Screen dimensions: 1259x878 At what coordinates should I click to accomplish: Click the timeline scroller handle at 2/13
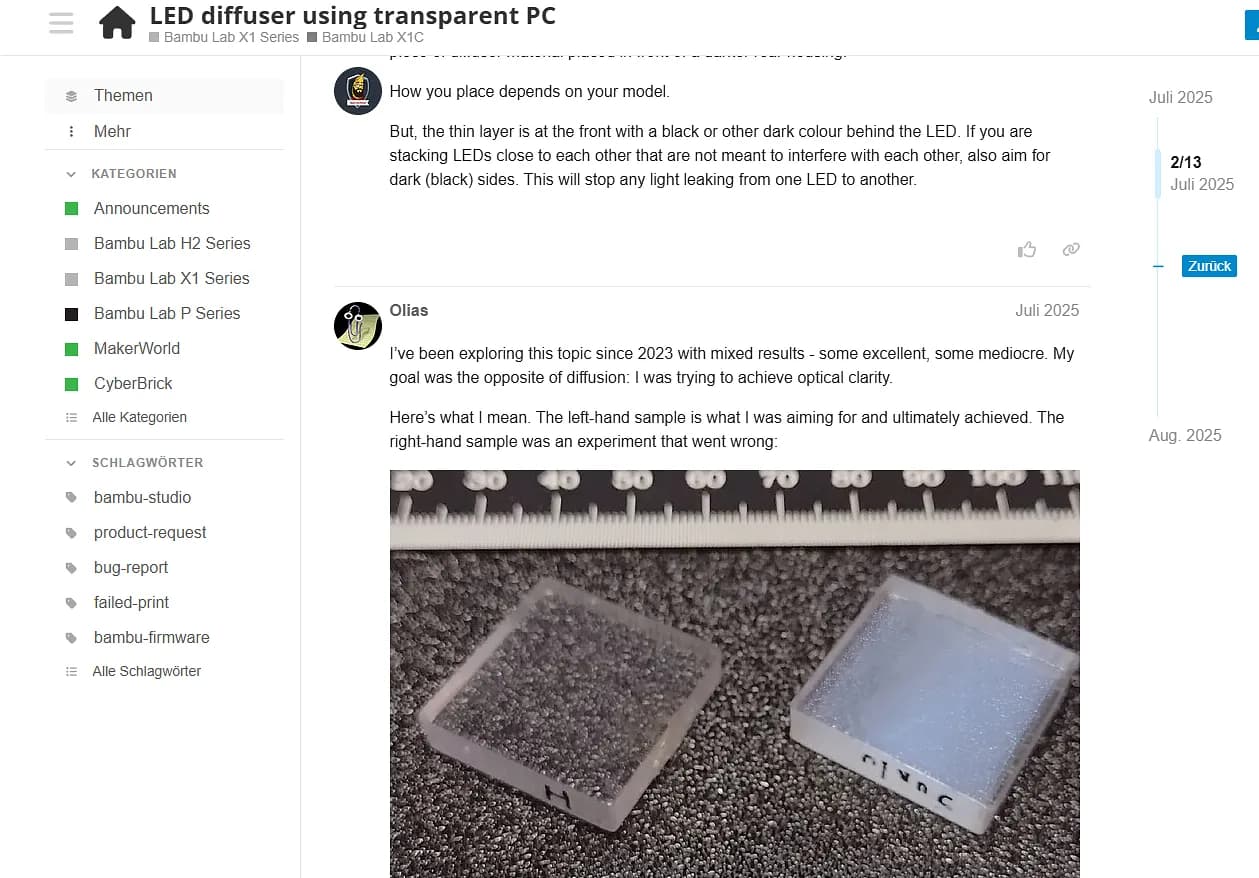point(1158,173)
